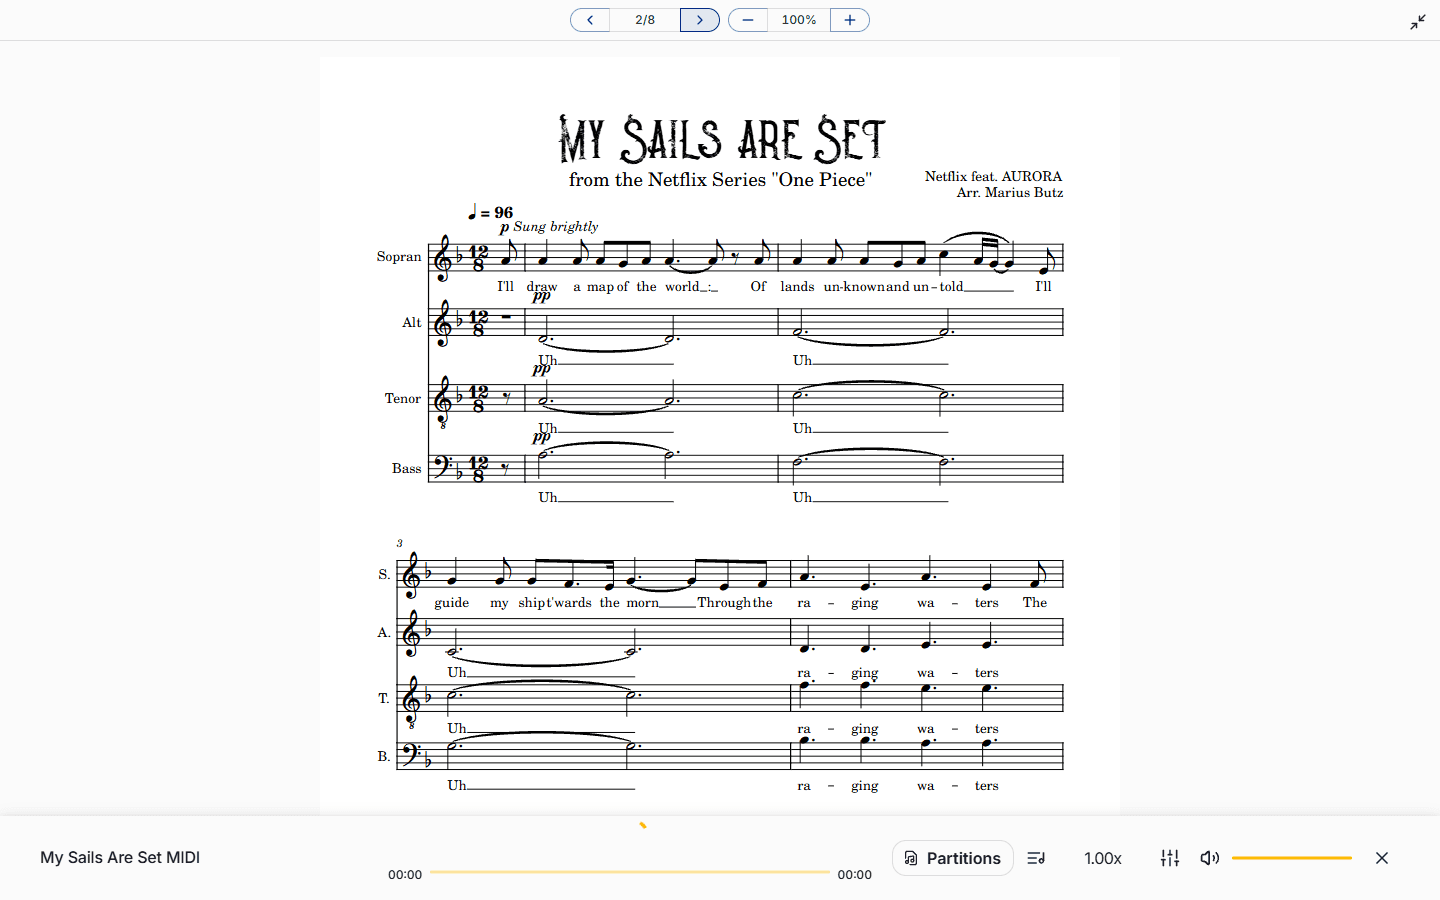Click the elapsed time 00:00 on the left
The width and height of the screenshot is (1440, 900).
click(405, 875)
